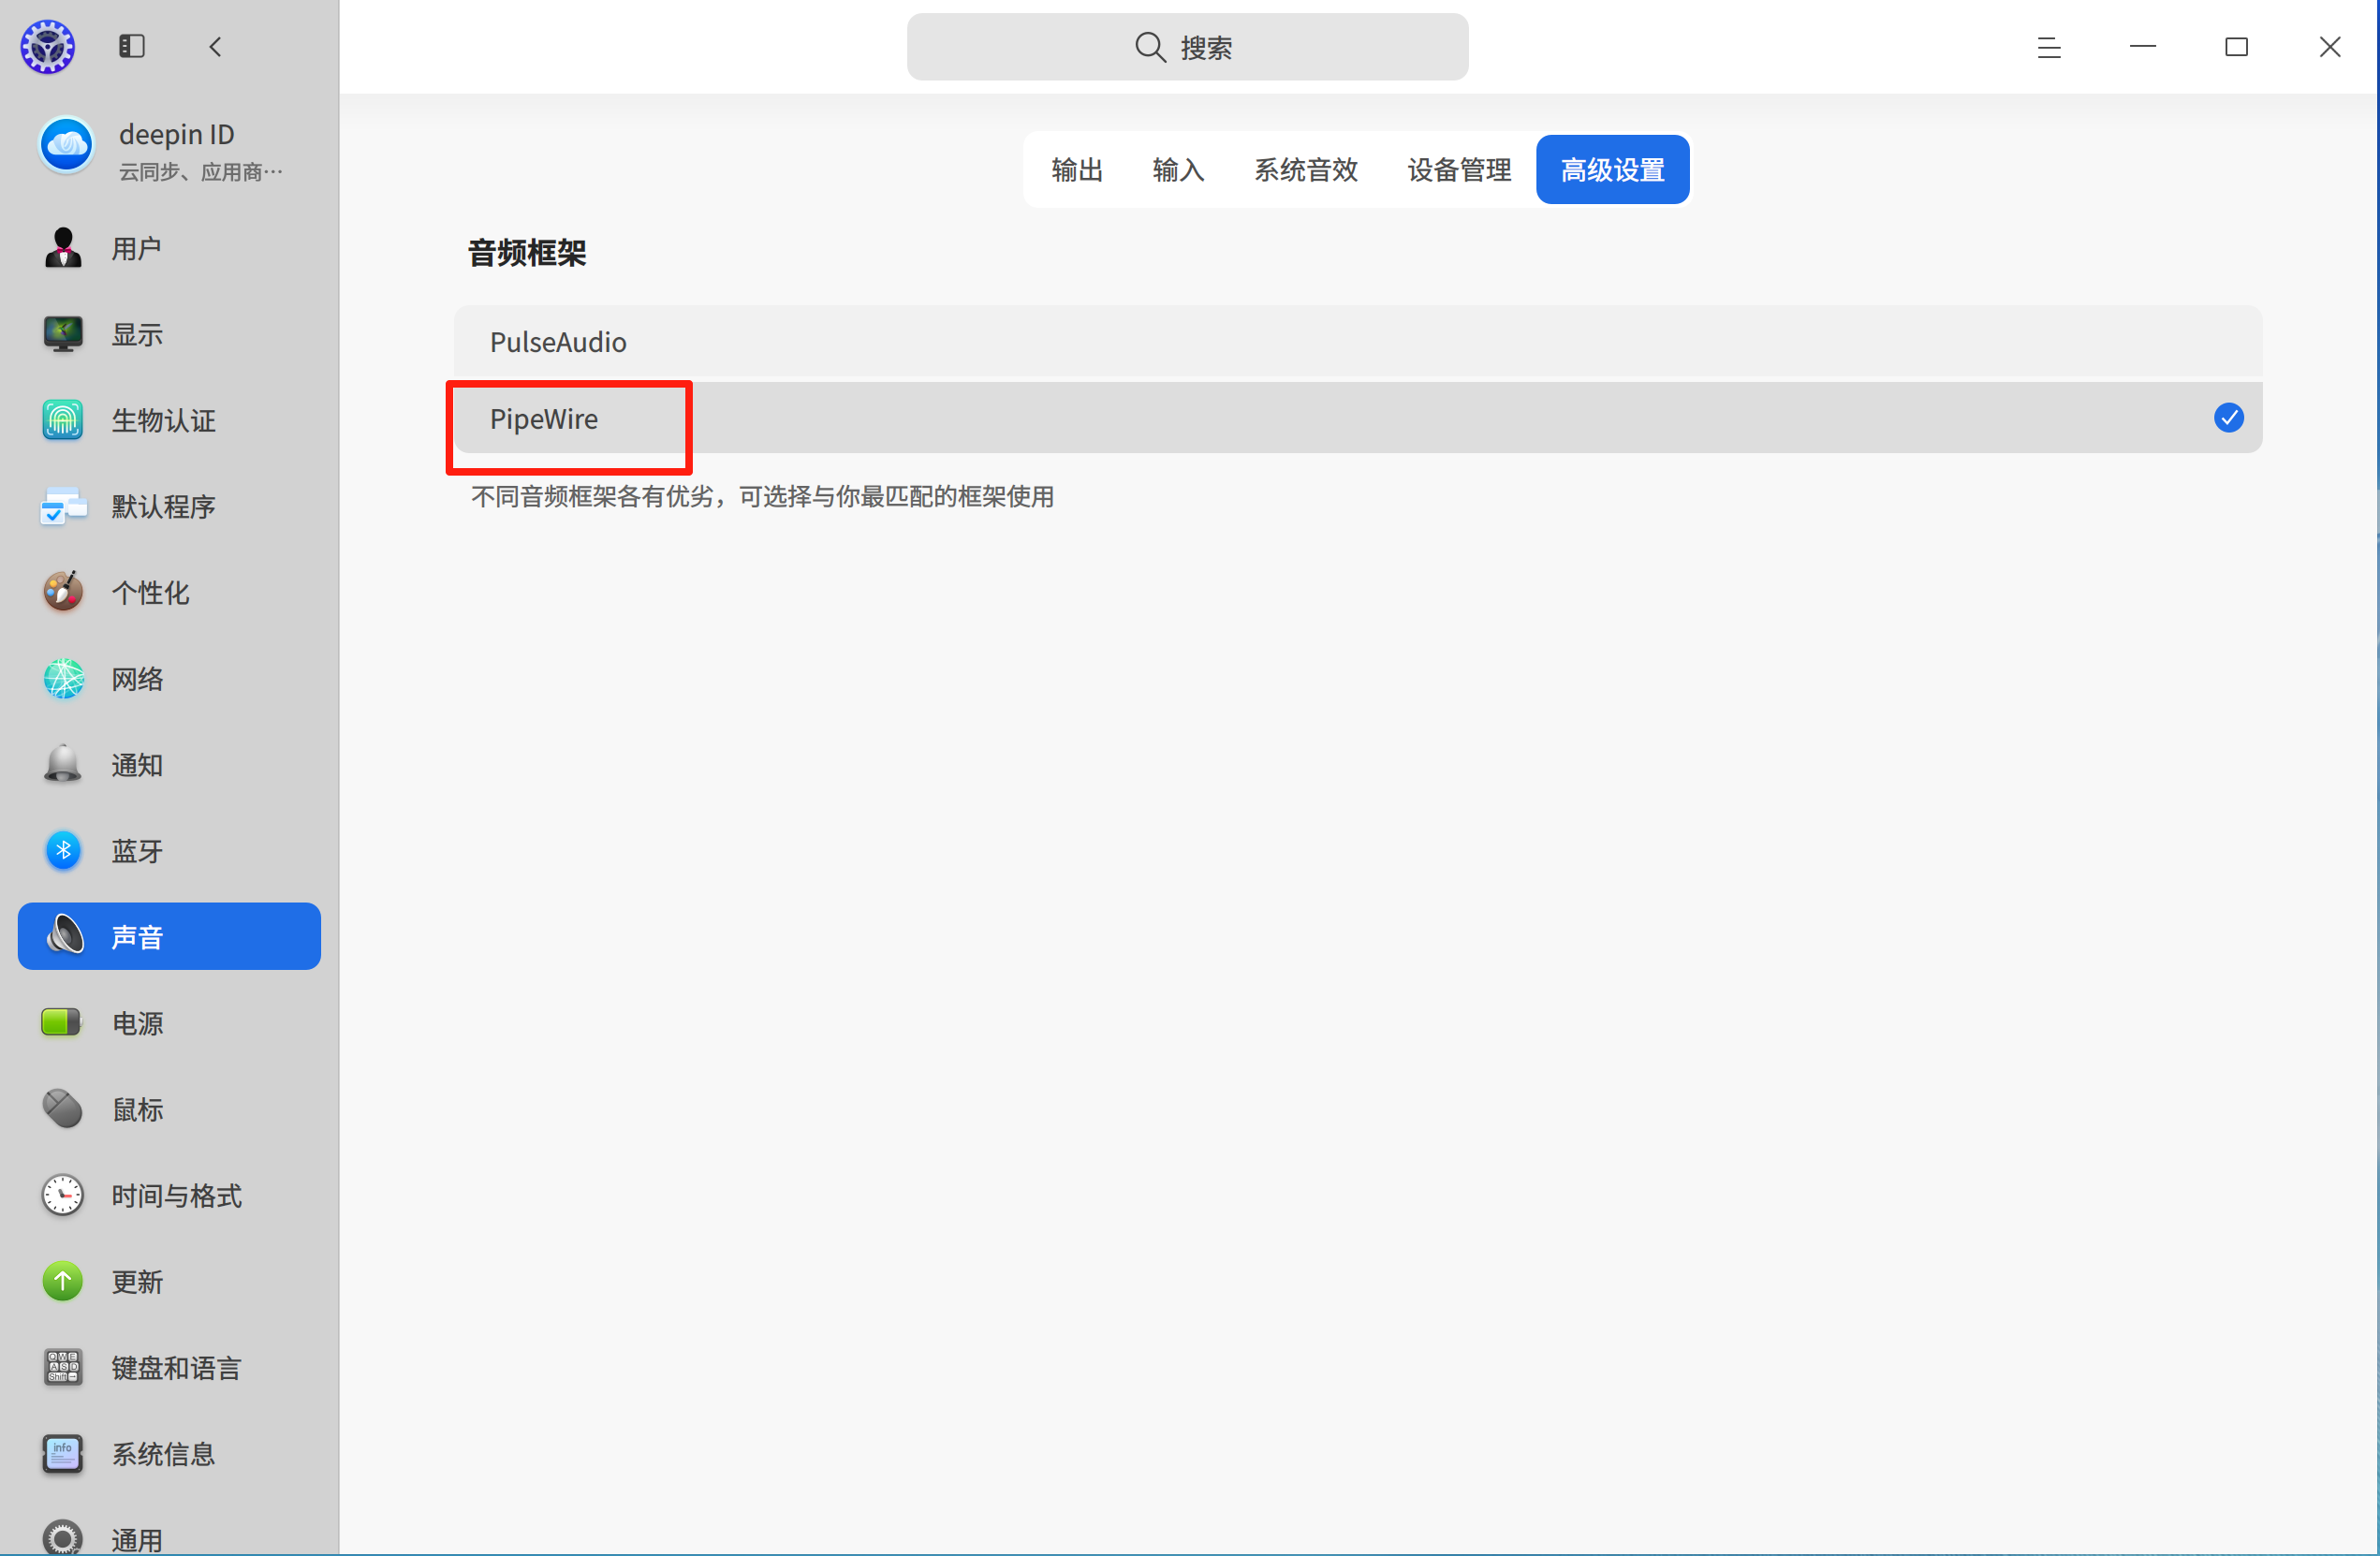
Task: Close the Control Center window
Action: tap(2330, 47)
